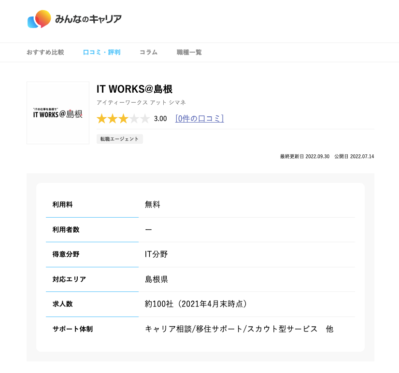
Task: Select the 口コミ・評判 navigation tab
Action: [102, 52]
